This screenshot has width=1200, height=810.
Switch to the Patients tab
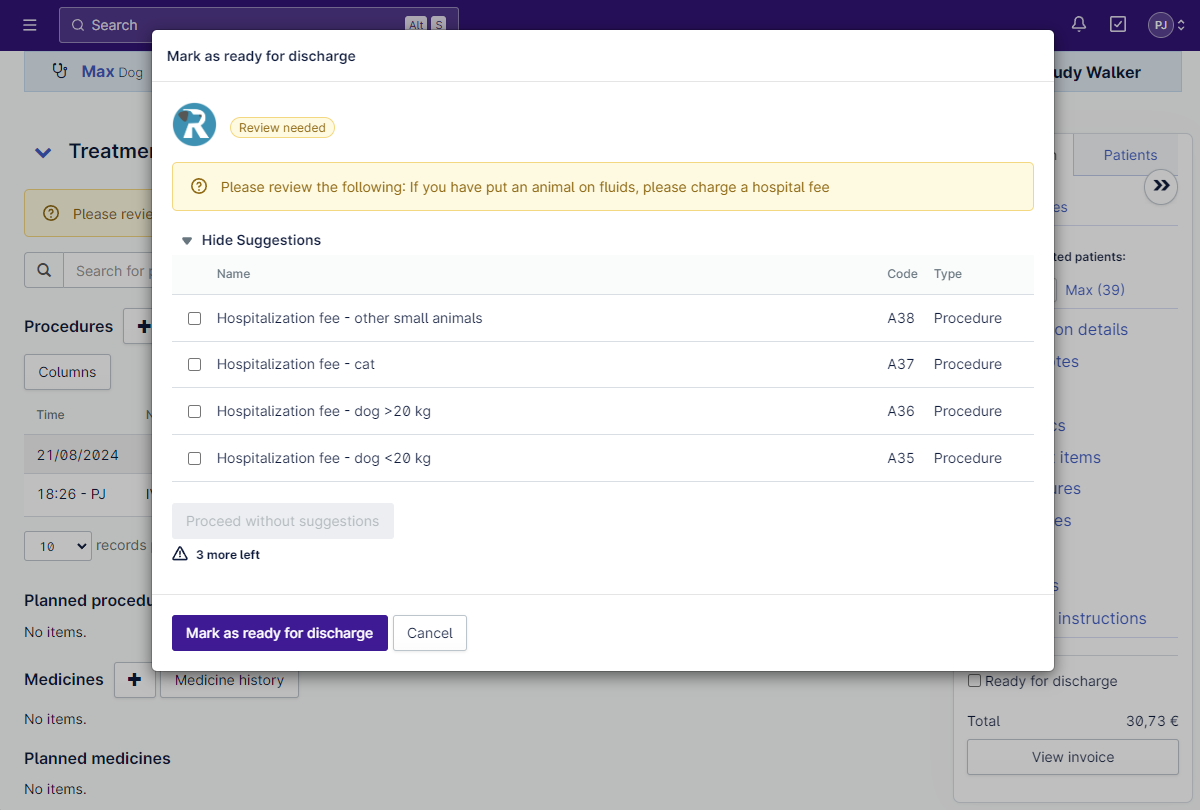1130,155
